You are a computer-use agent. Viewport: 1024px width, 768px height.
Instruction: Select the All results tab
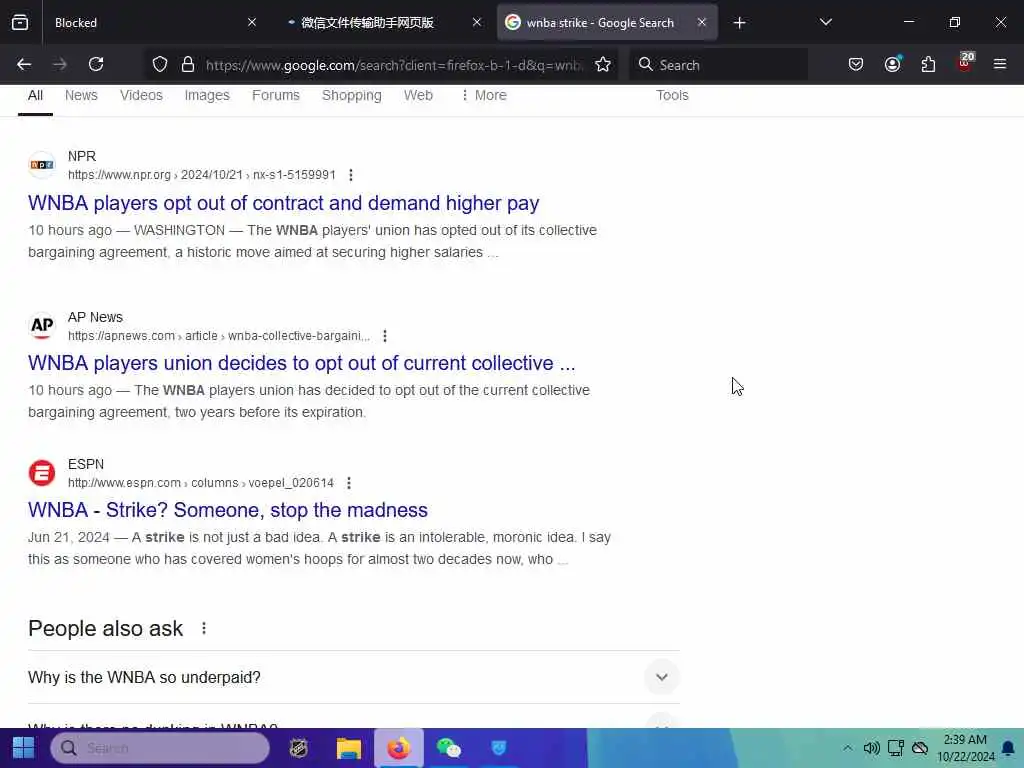(35, 95)
